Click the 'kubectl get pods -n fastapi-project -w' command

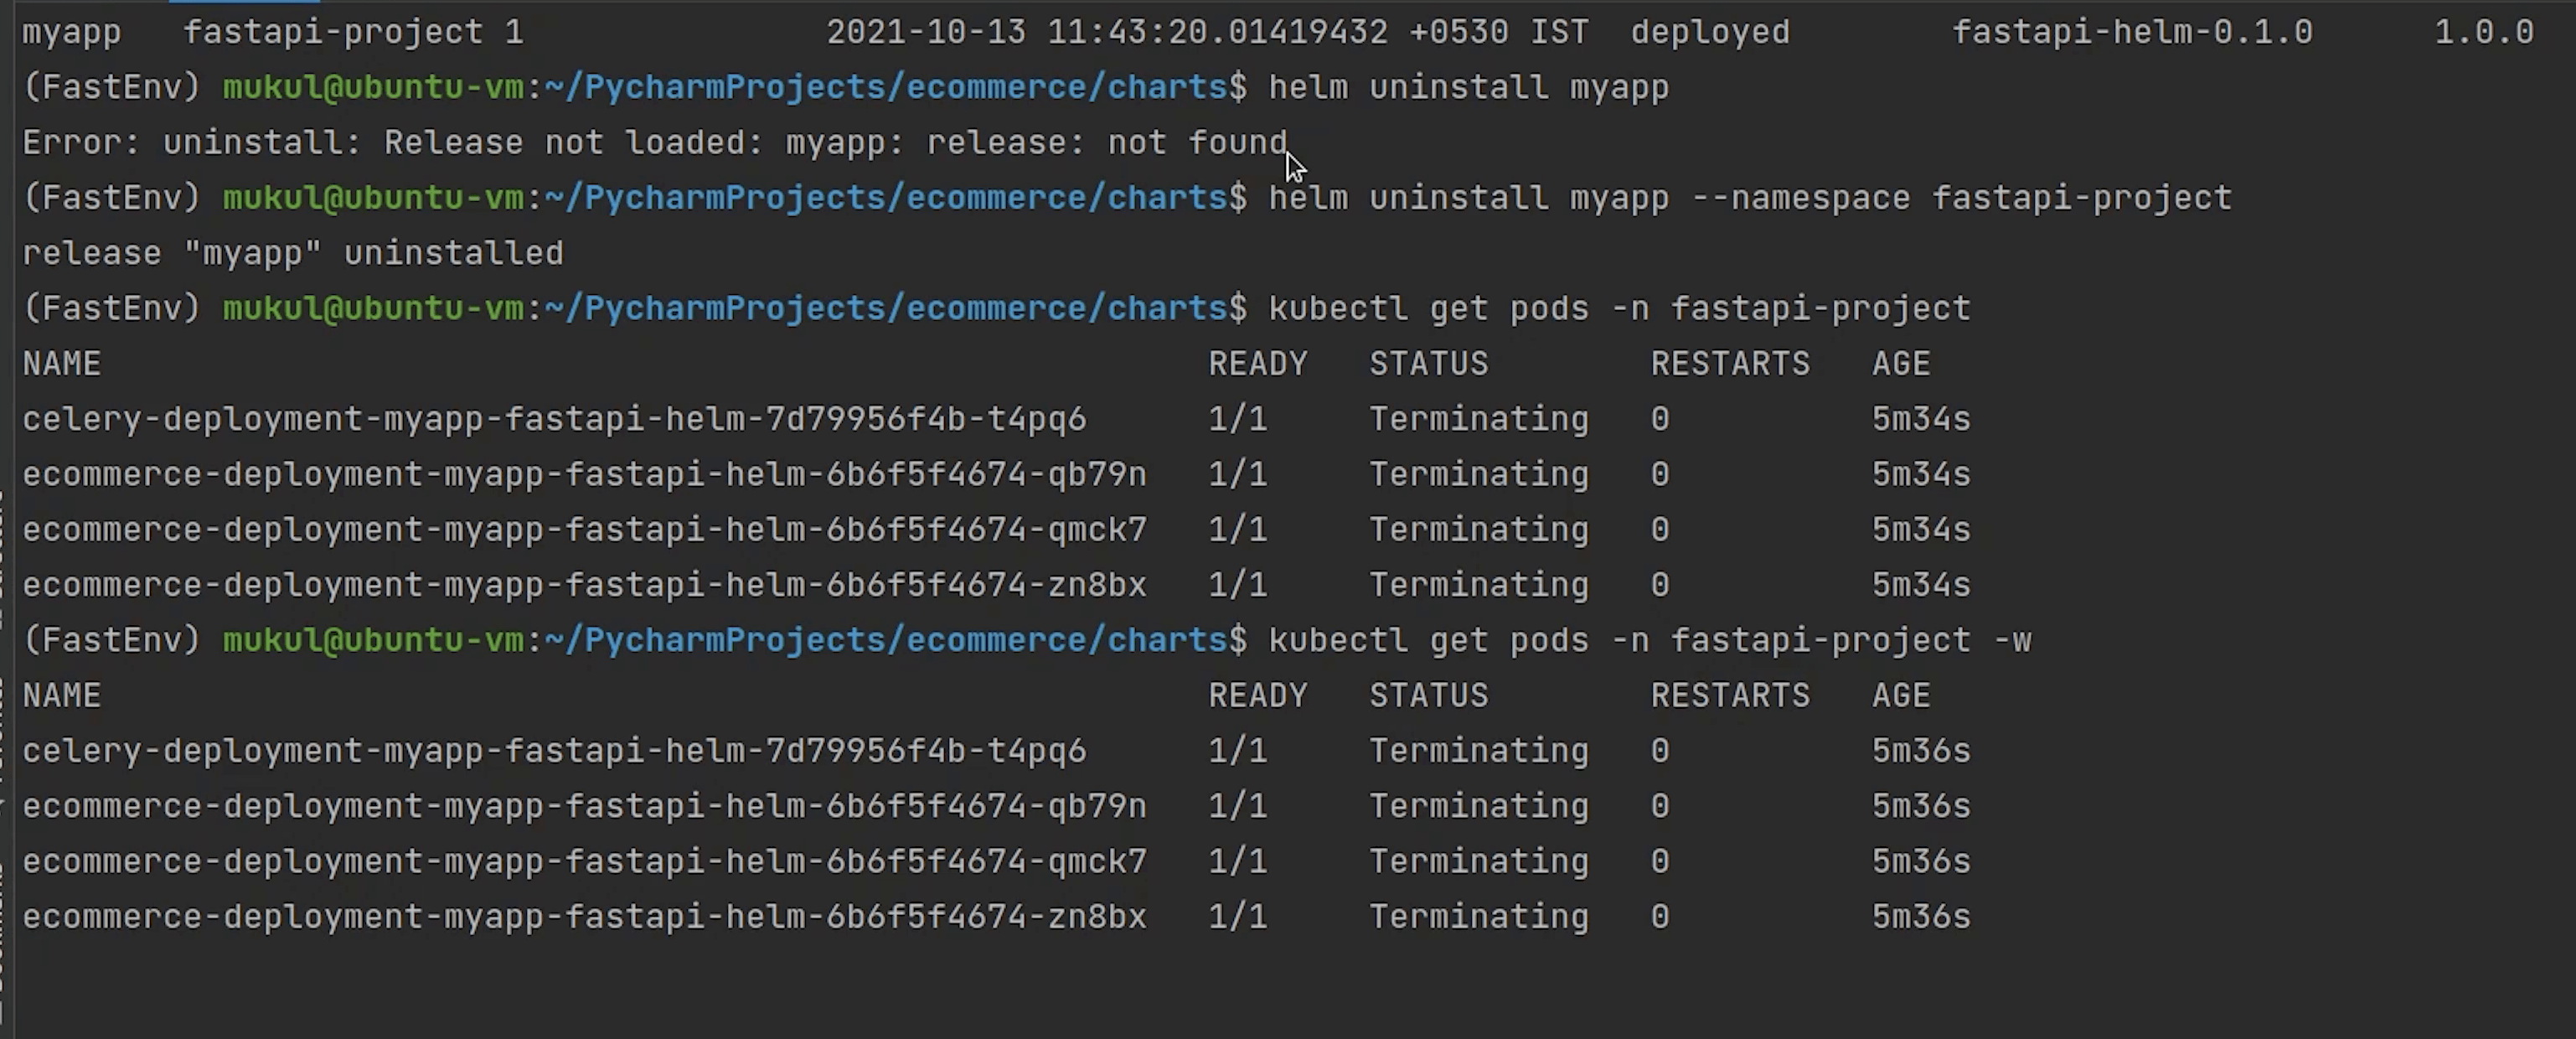1649,640
